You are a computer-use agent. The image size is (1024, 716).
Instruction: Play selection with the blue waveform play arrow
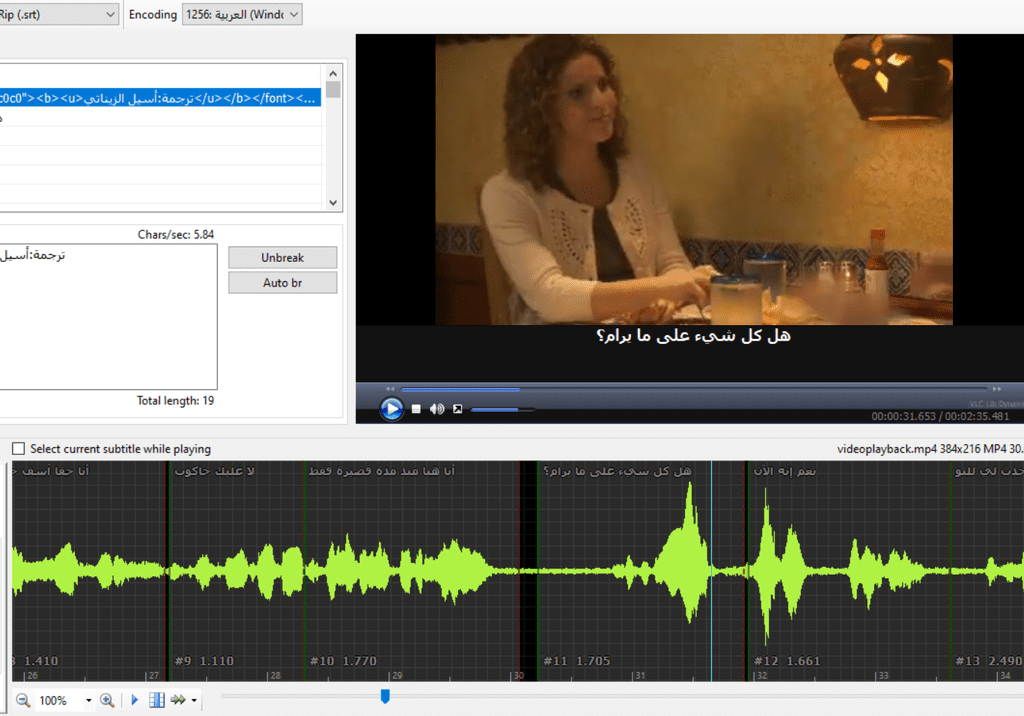(x=135, y=700)
